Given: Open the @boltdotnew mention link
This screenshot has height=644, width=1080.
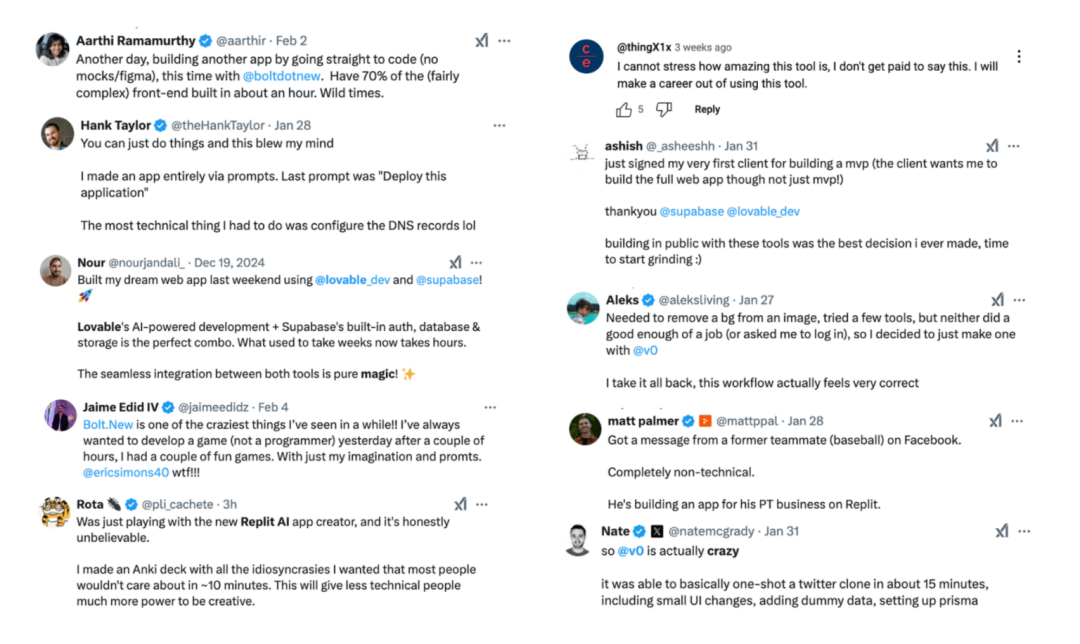Looking at the screenshot, I should click(x=282, y=76).
